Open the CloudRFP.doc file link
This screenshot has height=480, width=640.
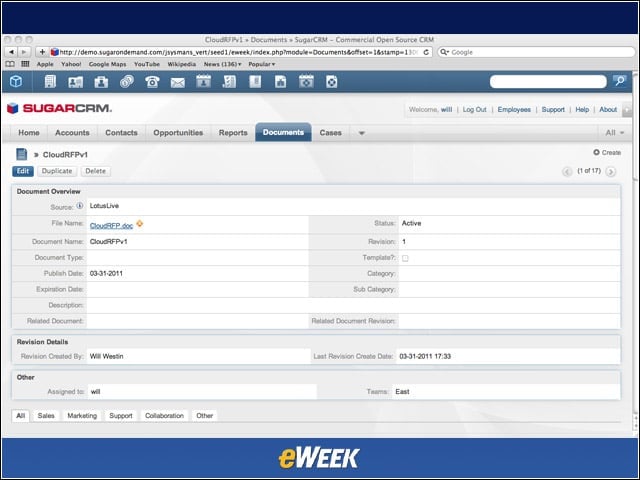(111, 226)
